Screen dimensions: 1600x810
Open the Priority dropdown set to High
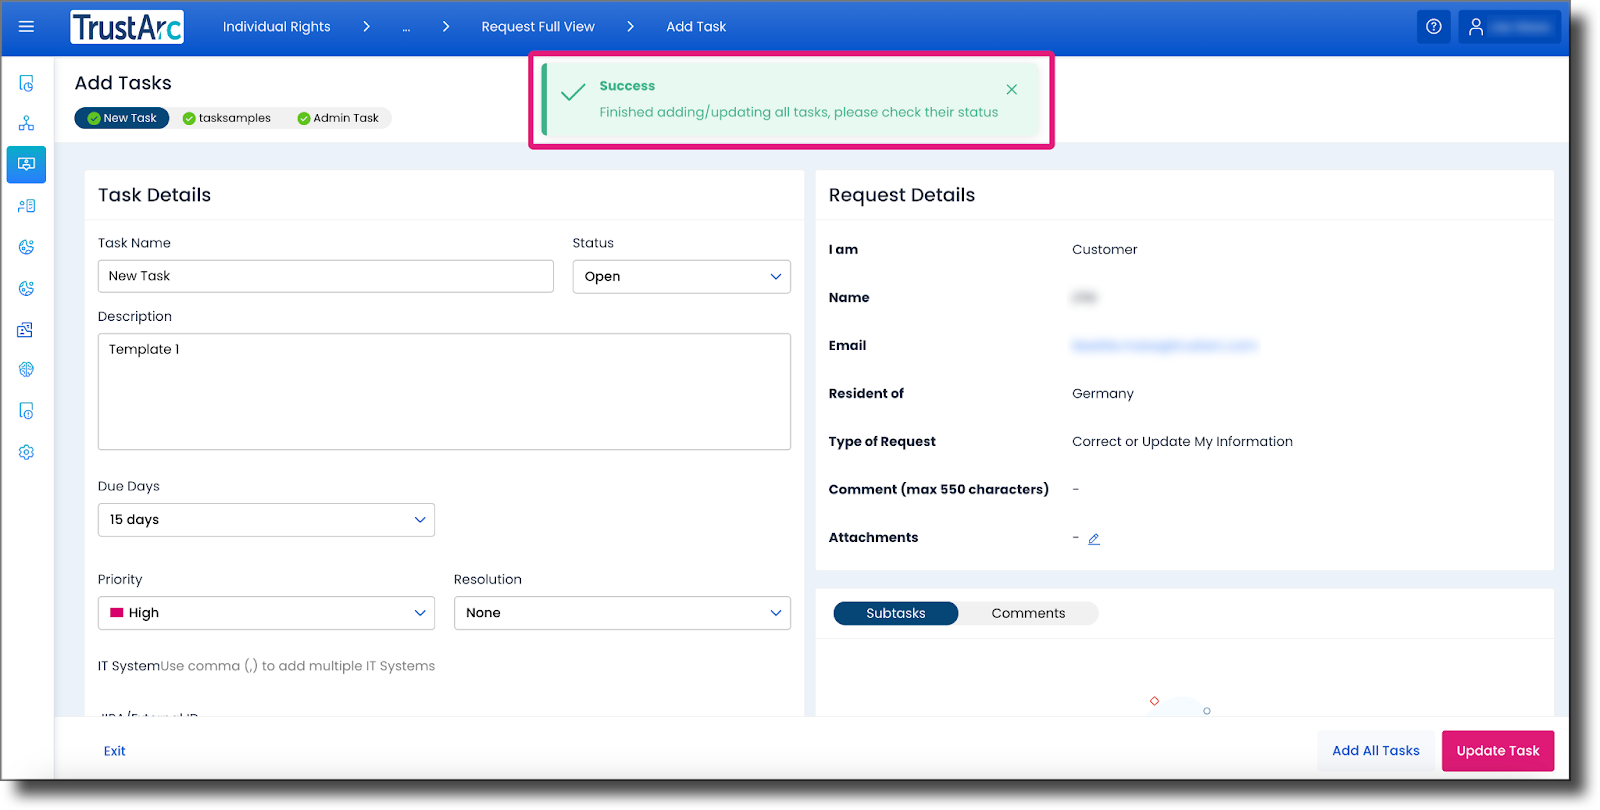pos(266,613)
